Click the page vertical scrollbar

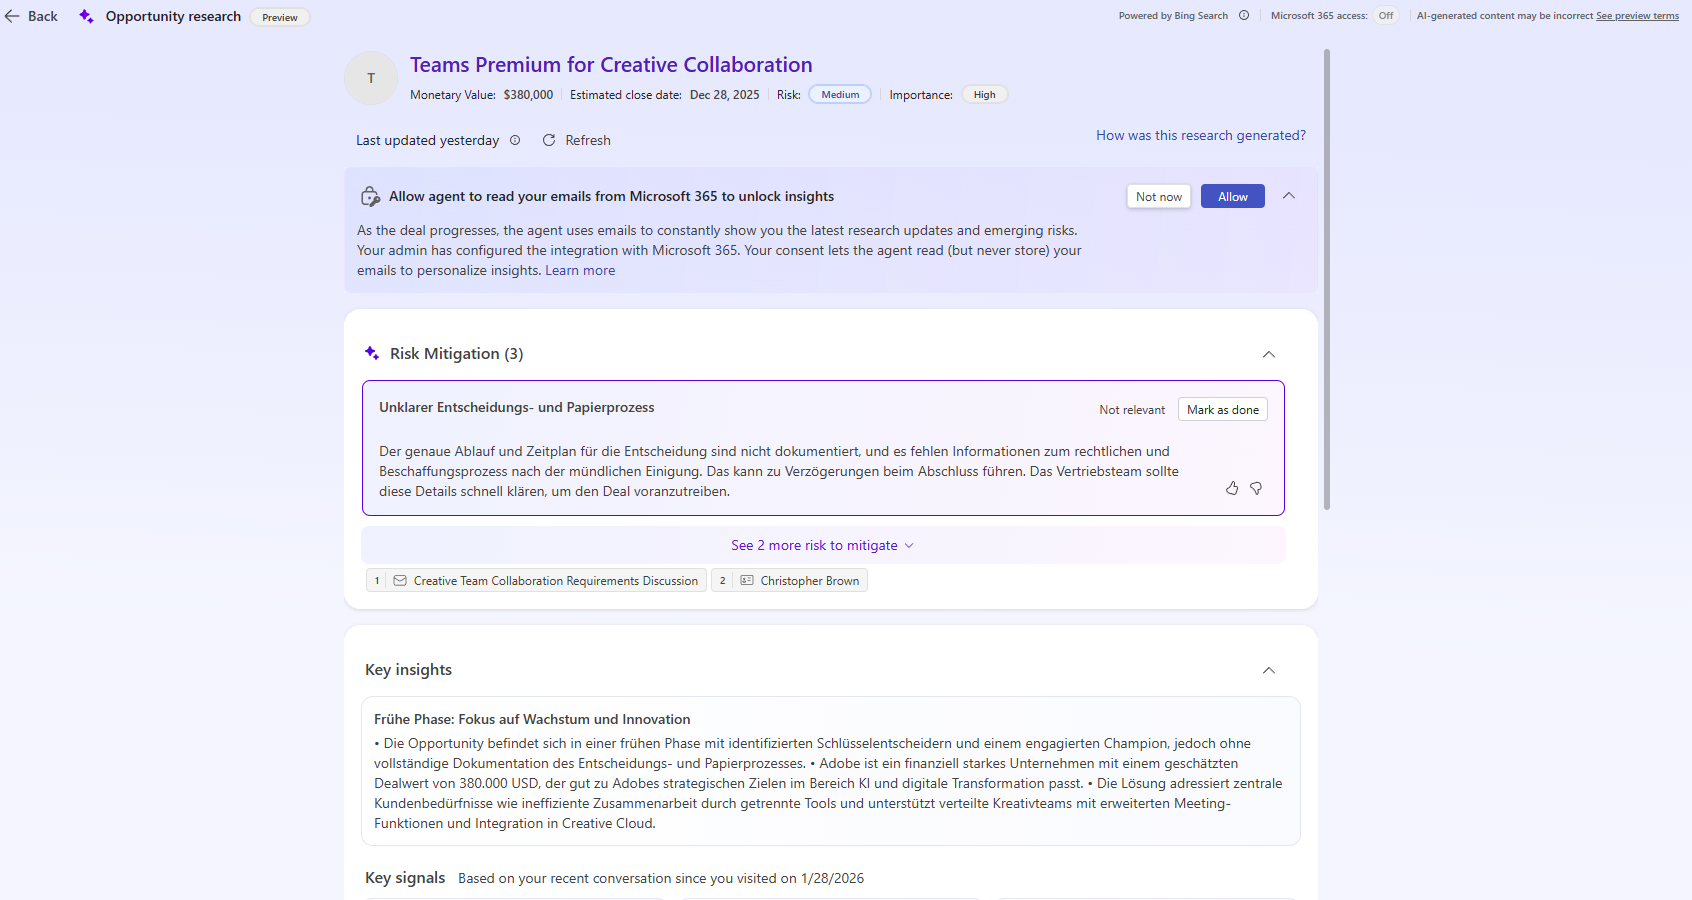click(1327, 280)
